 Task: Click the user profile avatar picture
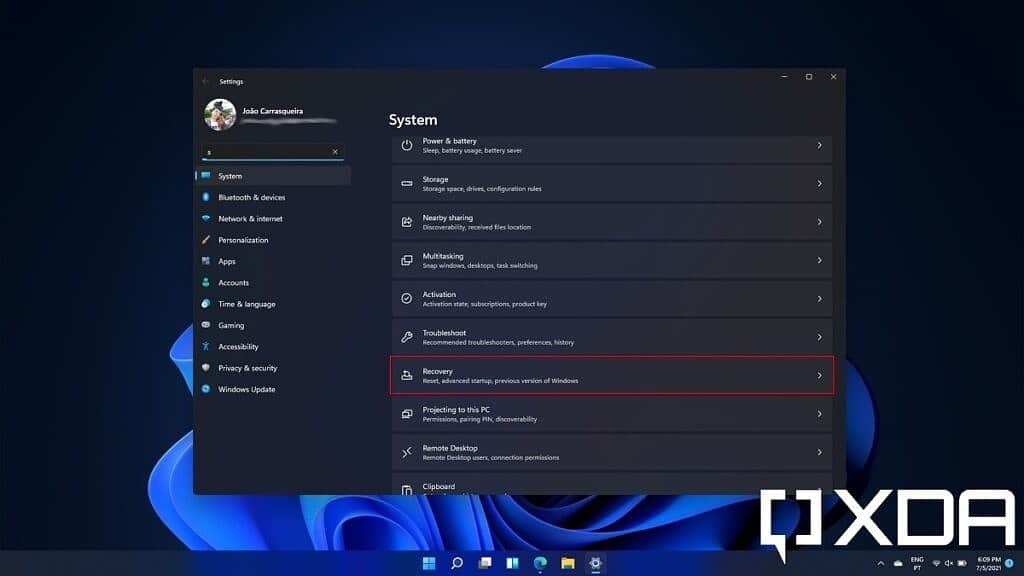click(220, 115)
